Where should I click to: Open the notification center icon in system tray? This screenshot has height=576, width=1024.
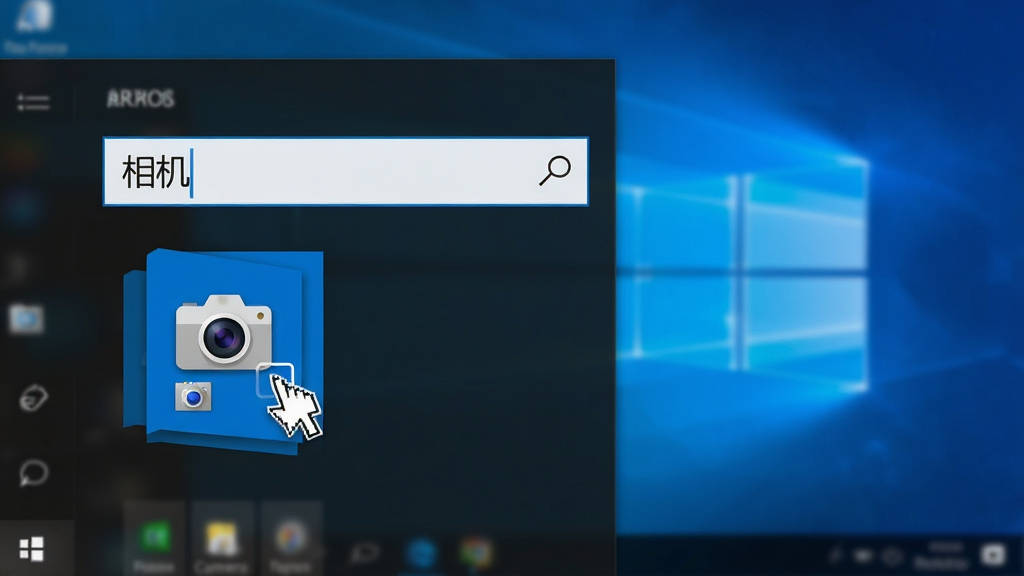[x=993, y=555]
